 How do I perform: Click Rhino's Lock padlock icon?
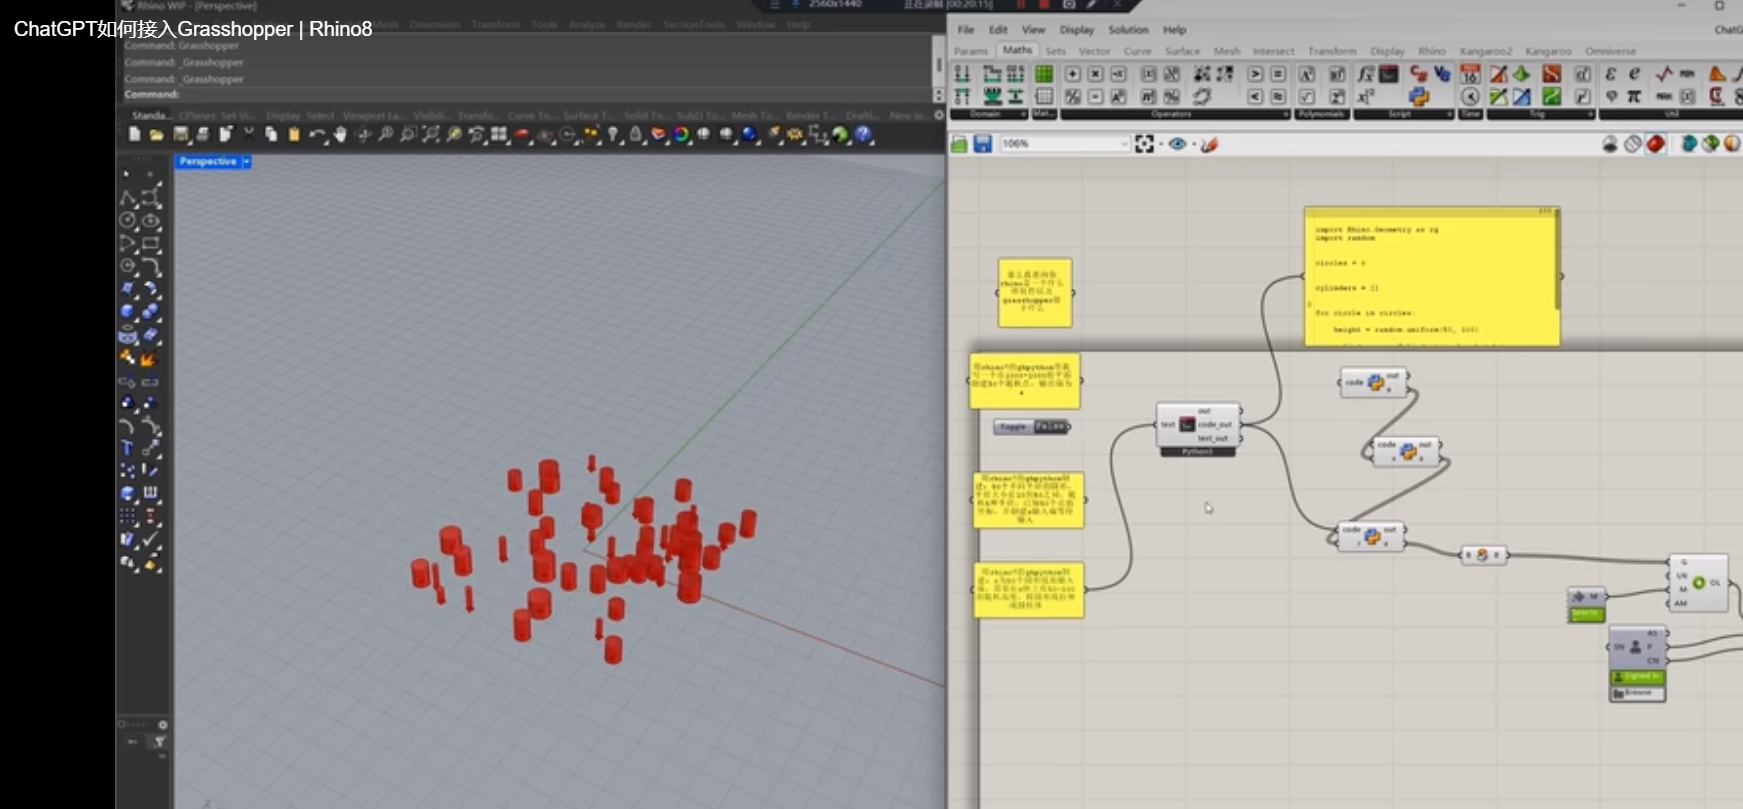click(x=635, y=134)
